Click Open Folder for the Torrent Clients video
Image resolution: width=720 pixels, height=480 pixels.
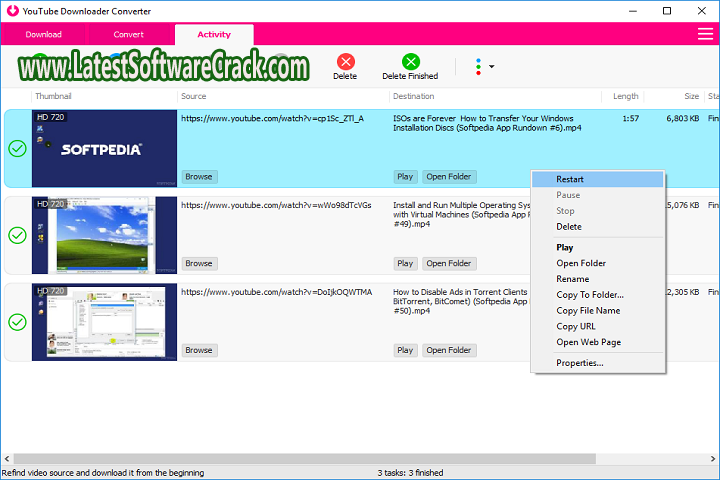click(449, 351)
